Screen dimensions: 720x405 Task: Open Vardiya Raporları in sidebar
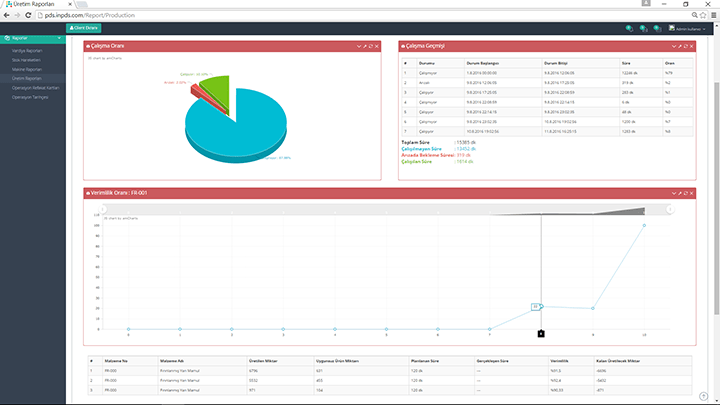[x=27, y=51]
